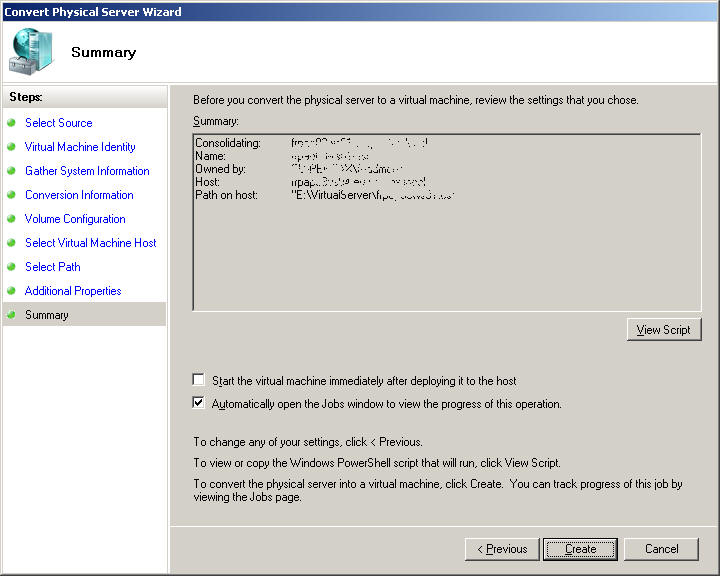This screenshot has height=576, width=720.
Task: Click Create to convert the server
Action: pos(580,549)
